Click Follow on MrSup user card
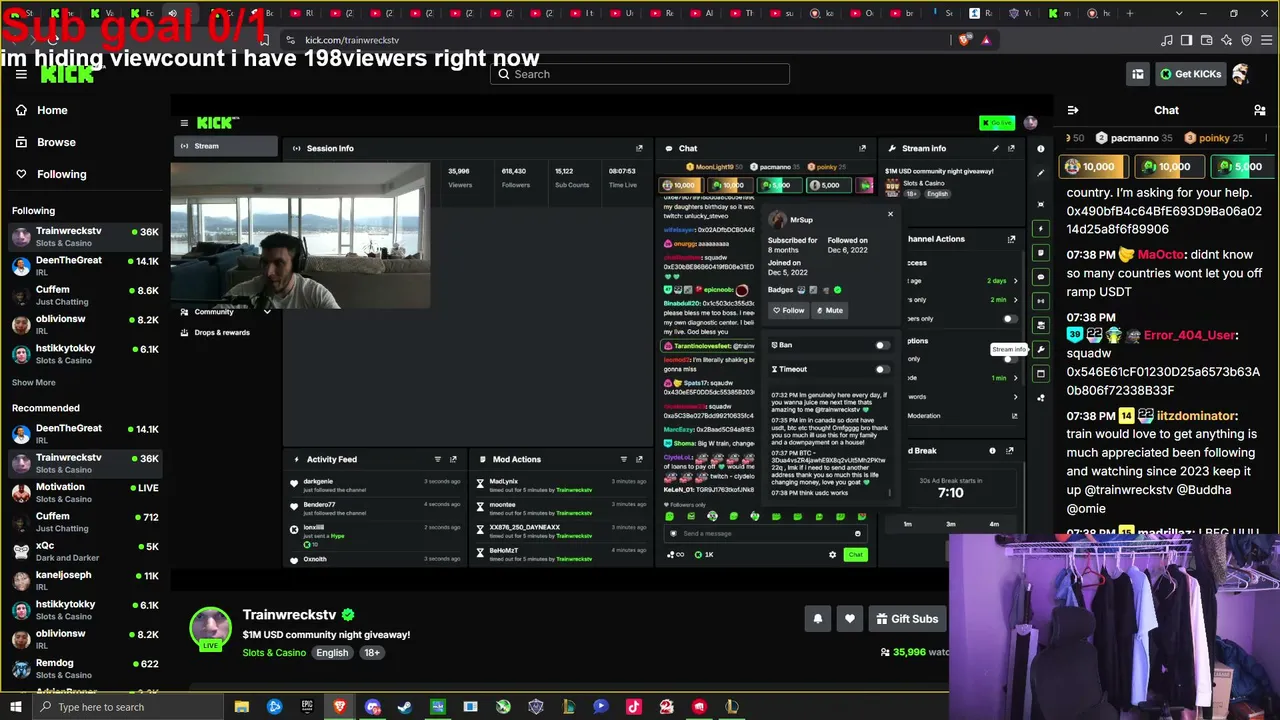Viewport: 1280px width, 720px height. coord(789,310)
